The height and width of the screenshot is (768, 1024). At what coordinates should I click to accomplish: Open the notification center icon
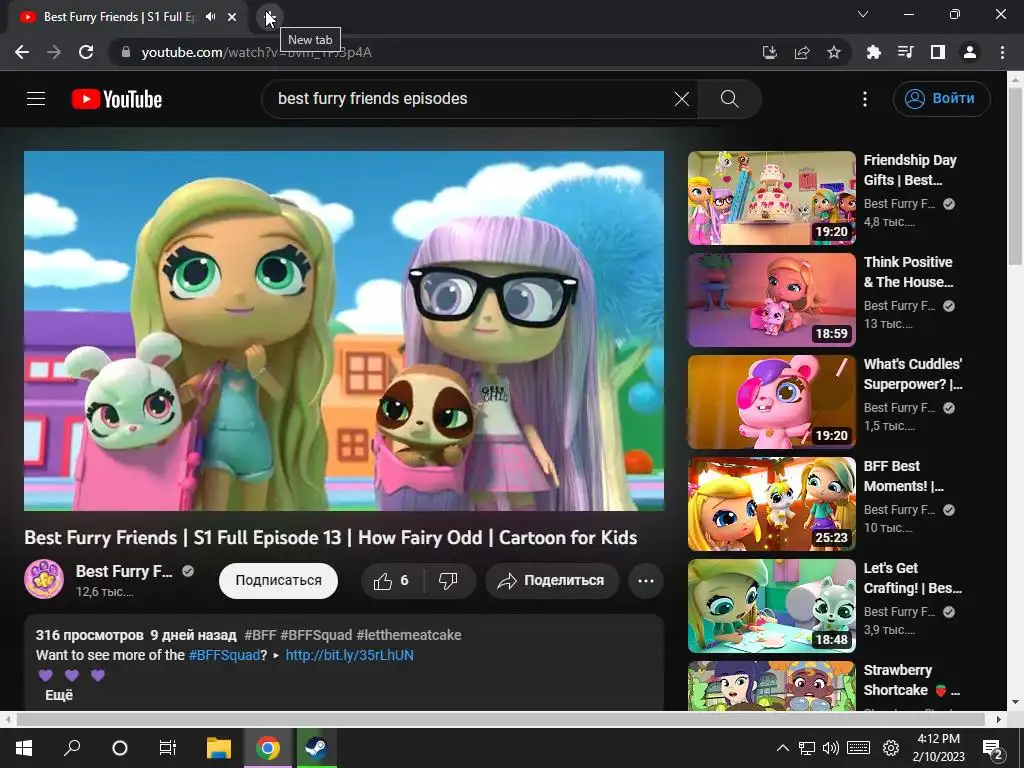pos(993,749)
